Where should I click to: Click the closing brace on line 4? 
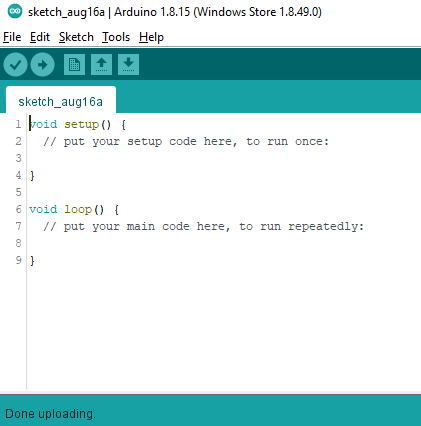tap(32, 175)
